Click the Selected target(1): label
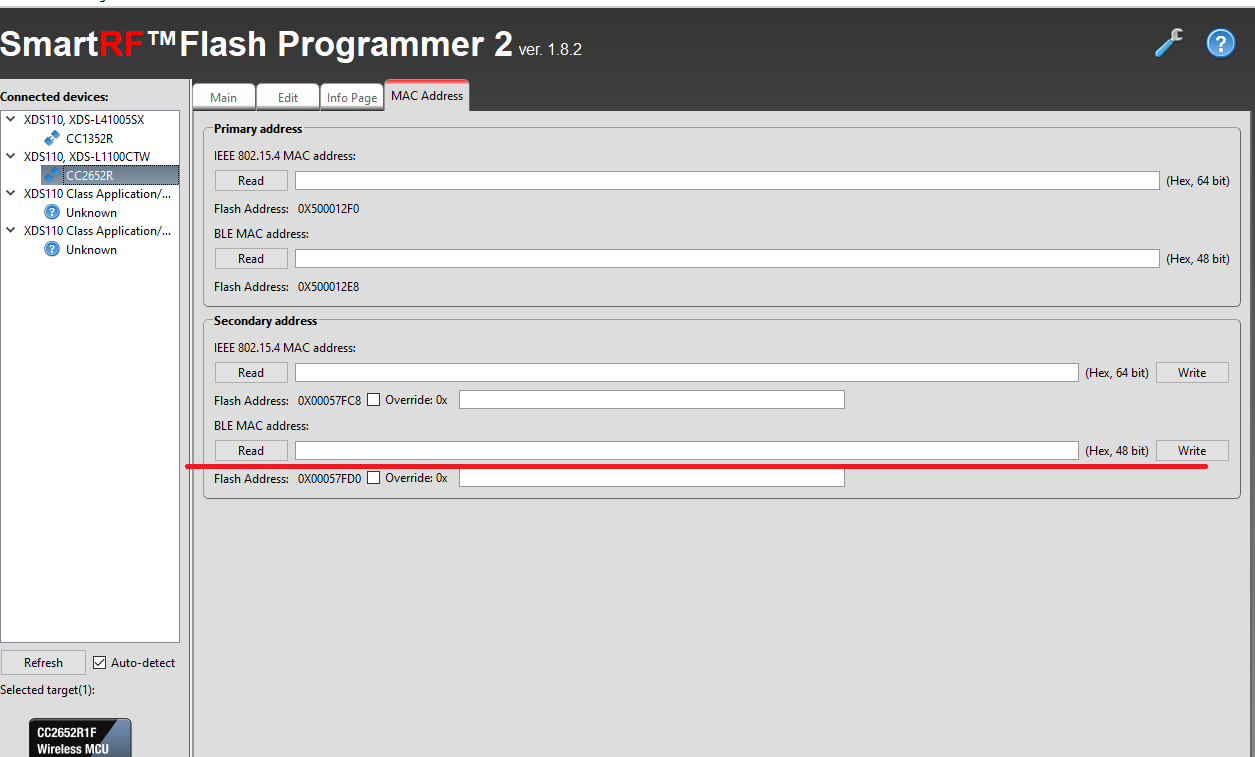This screenshot has height=757, width=1255. point(47,690)
